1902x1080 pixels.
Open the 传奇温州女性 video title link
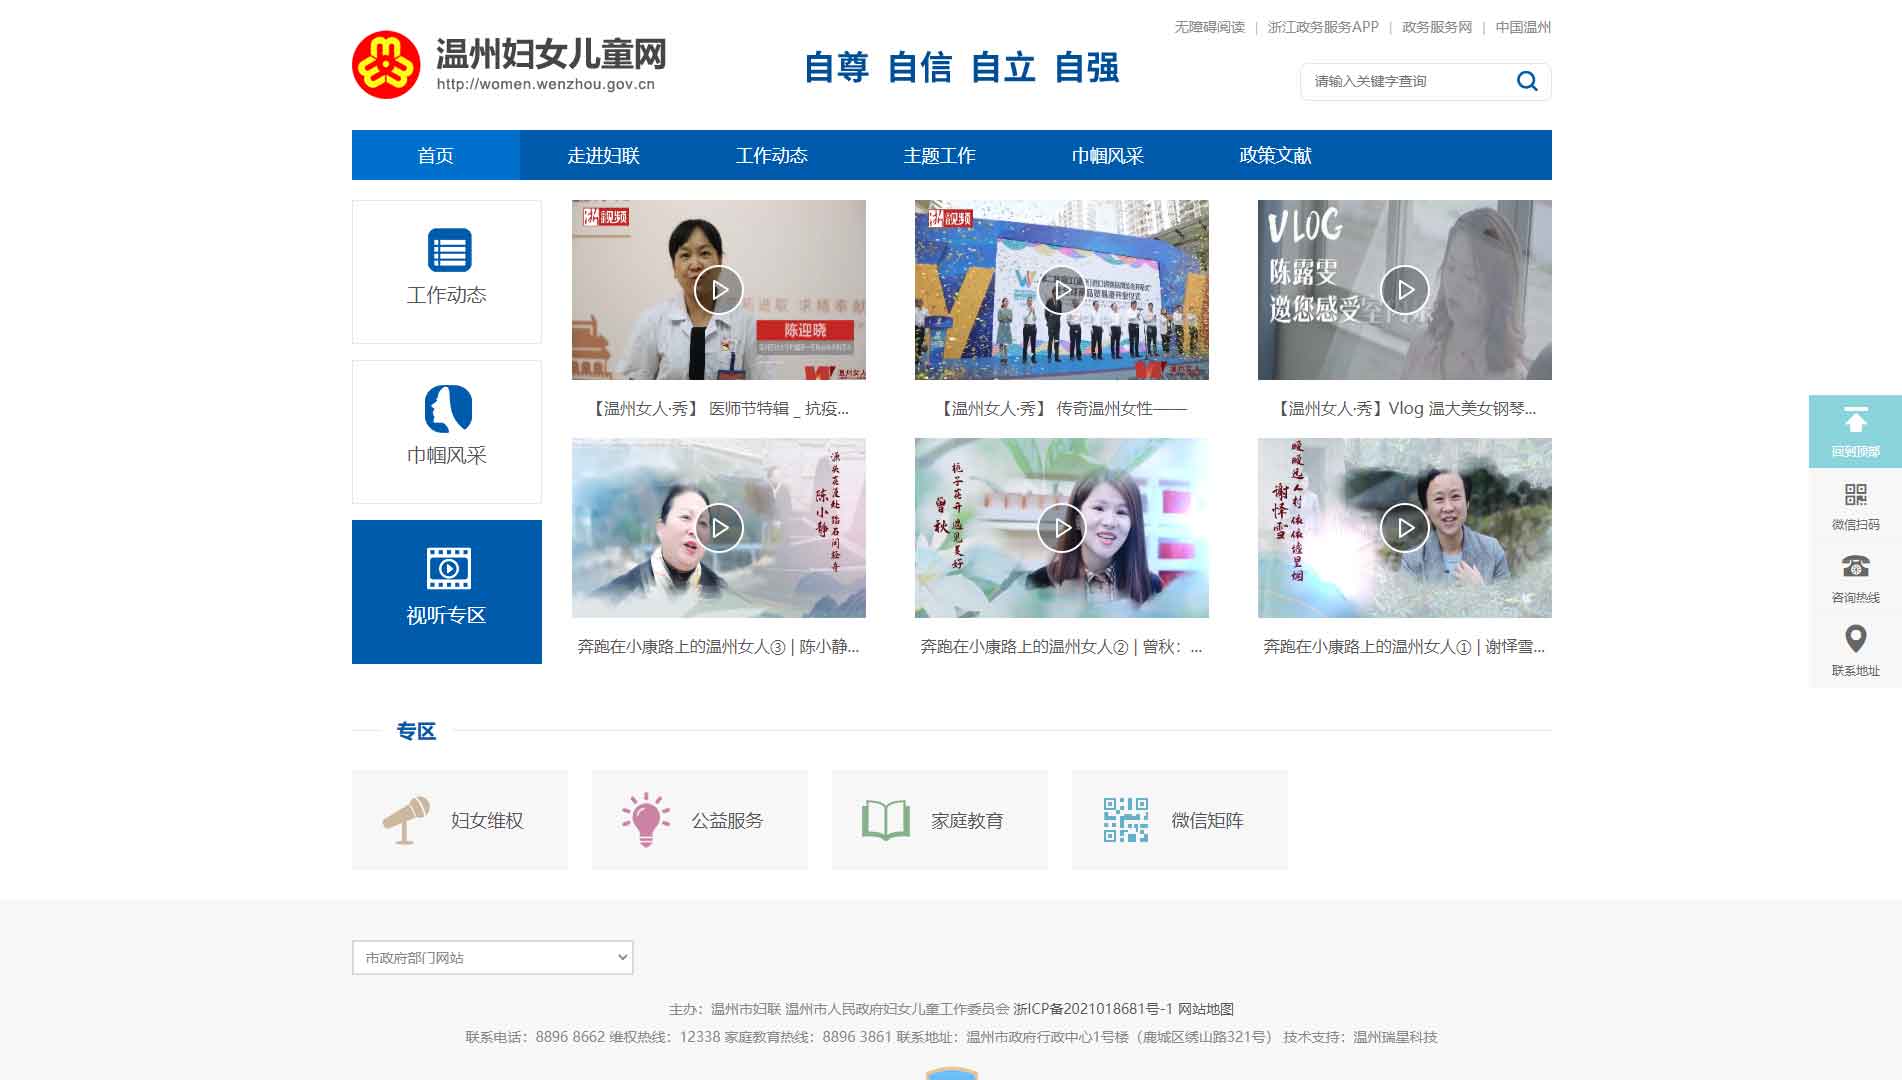tap(1062, 408)
